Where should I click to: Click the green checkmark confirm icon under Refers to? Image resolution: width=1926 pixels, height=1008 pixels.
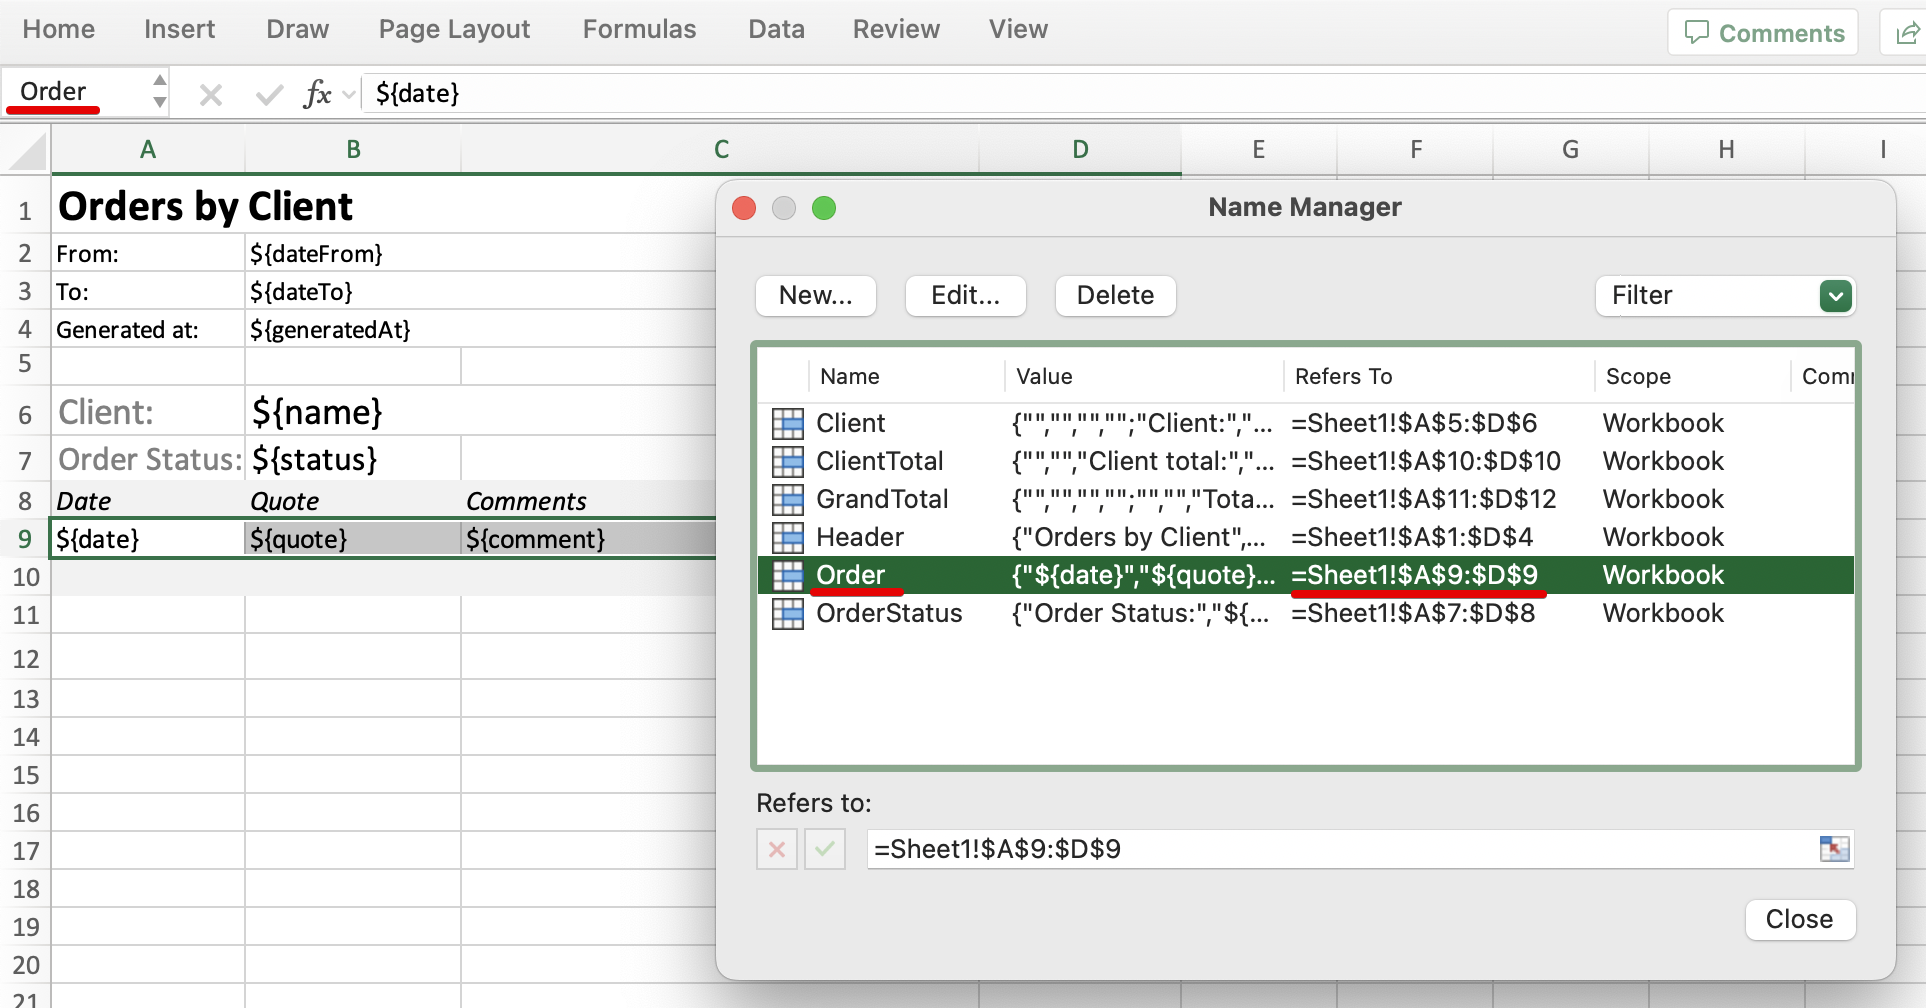tap(825, 849)
